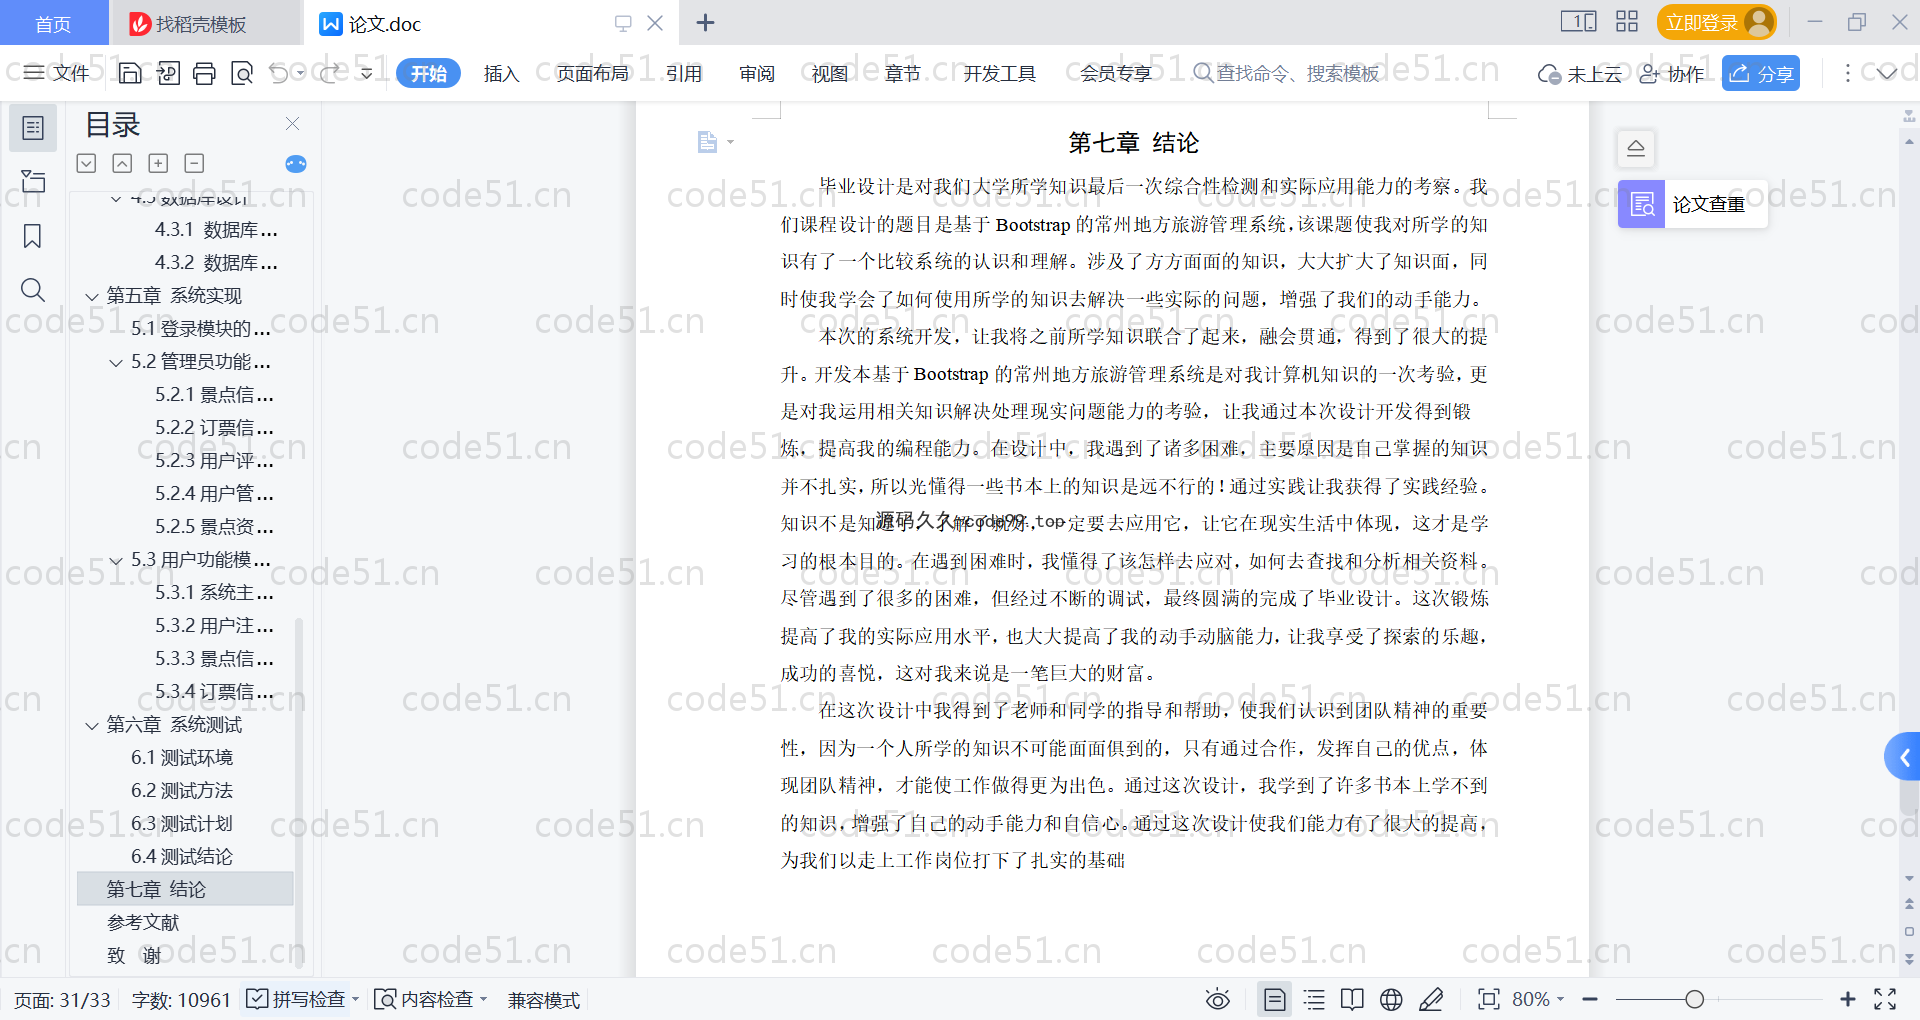Viewport: 1920px width, 1020px height.
Task: Select the 开发工具 ribbon tab
Action: click(x=999, y=73)
